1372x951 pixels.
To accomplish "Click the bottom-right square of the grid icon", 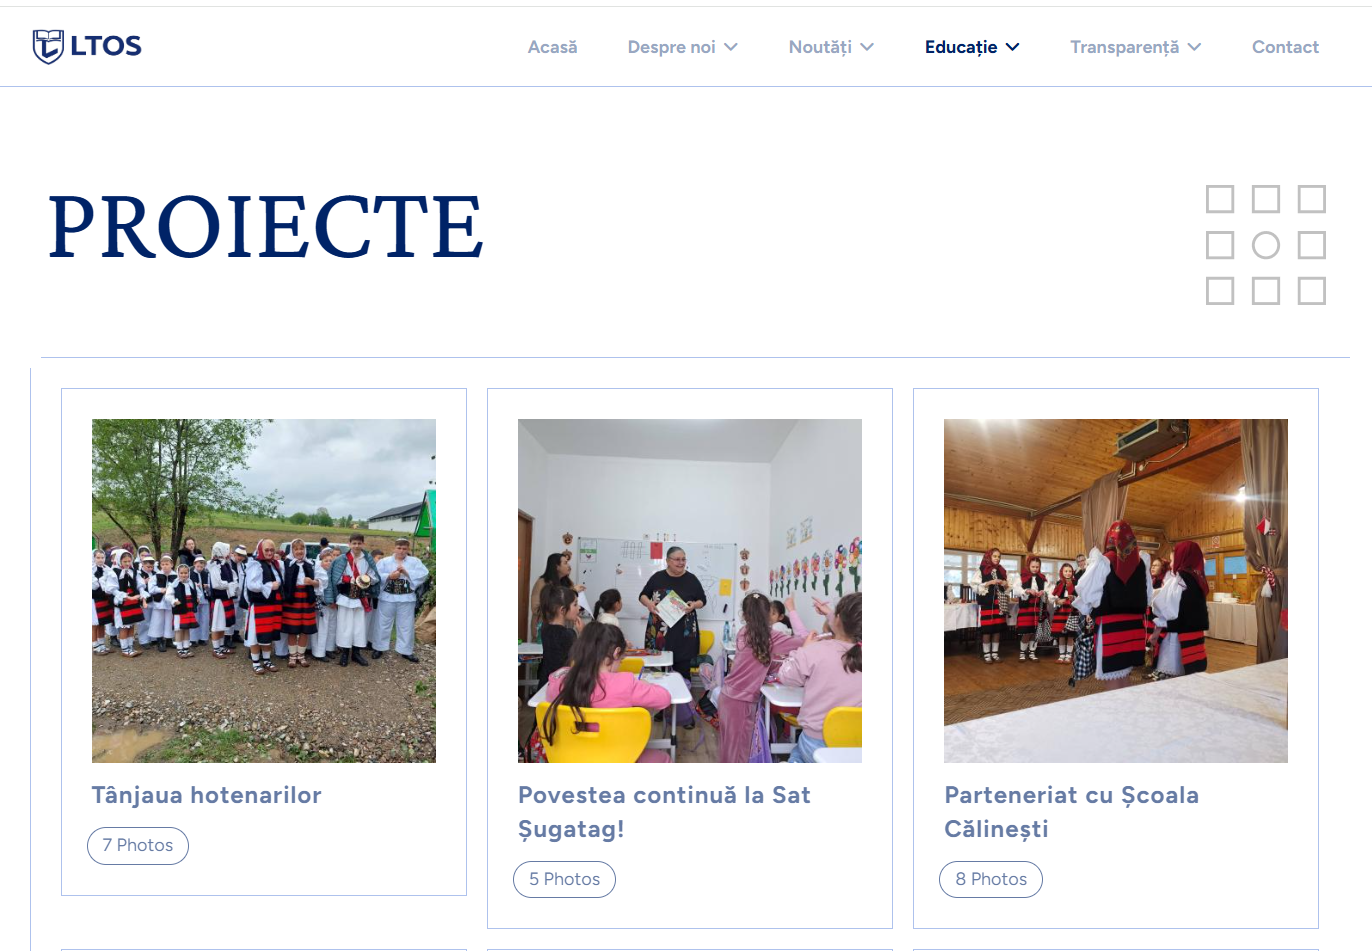I will click(x=1312, y=291).
